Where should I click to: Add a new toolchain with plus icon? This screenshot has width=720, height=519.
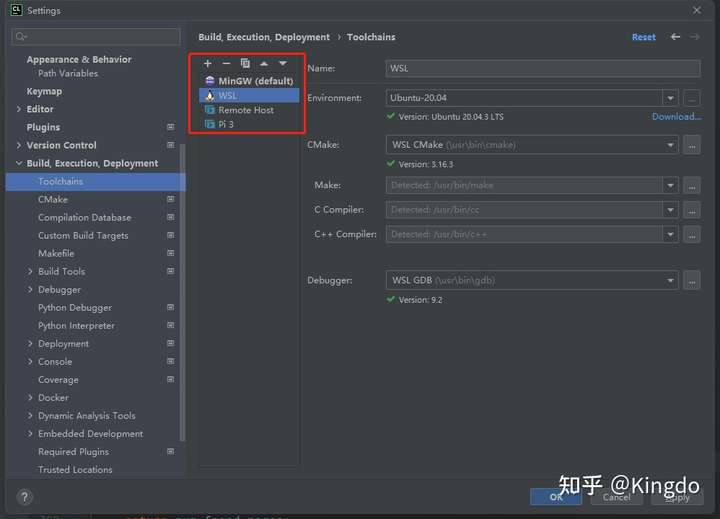[208, 63]
